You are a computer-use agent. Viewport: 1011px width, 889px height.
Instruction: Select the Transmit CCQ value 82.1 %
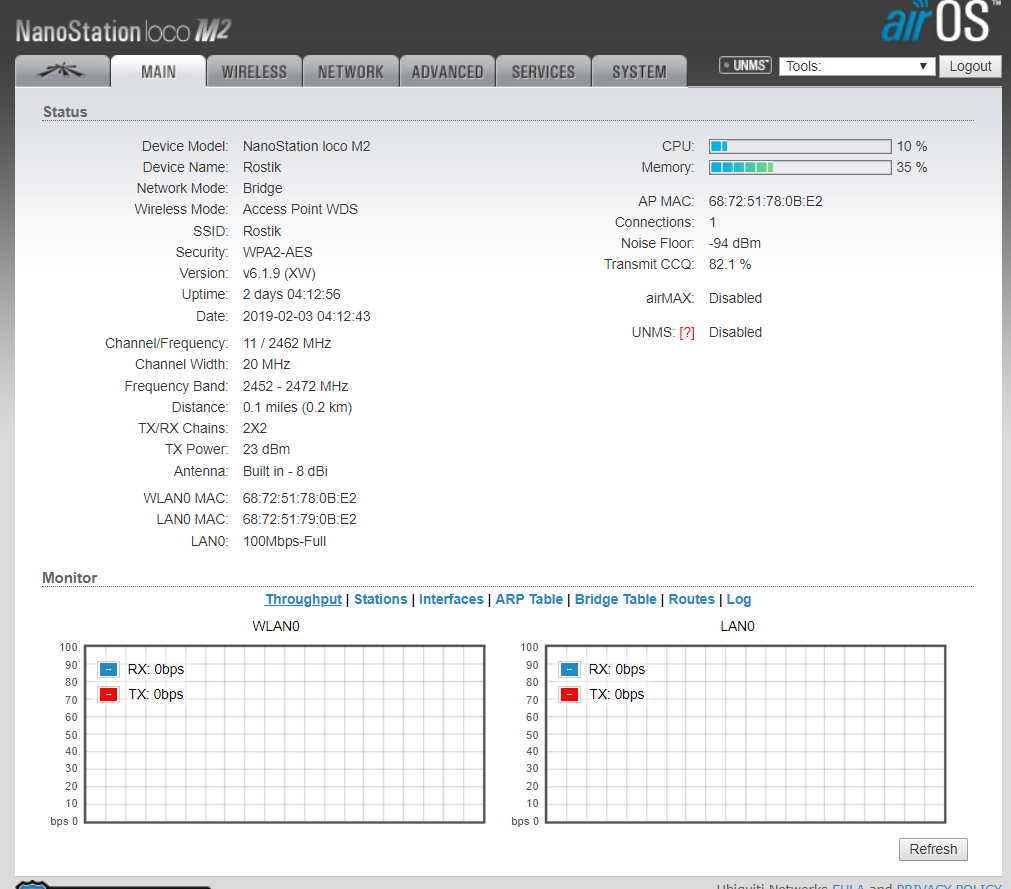[730, 264]
